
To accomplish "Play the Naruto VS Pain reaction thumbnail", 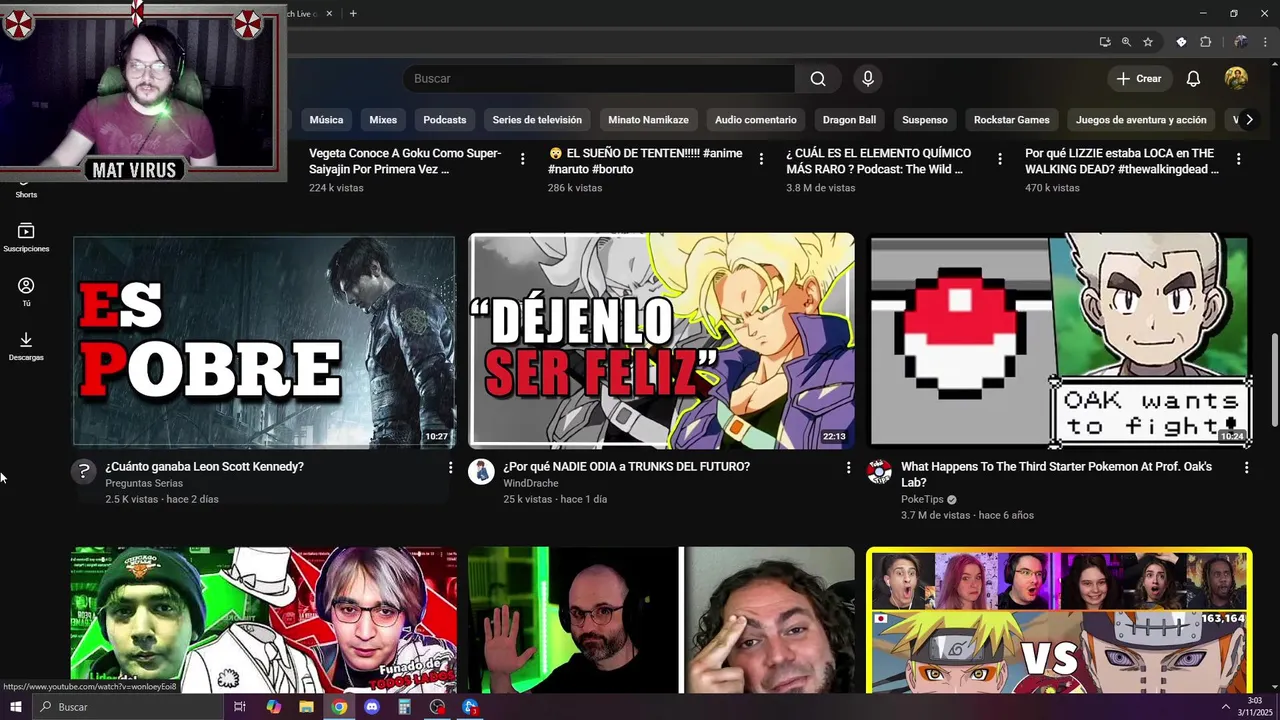I will (1059, 620).
